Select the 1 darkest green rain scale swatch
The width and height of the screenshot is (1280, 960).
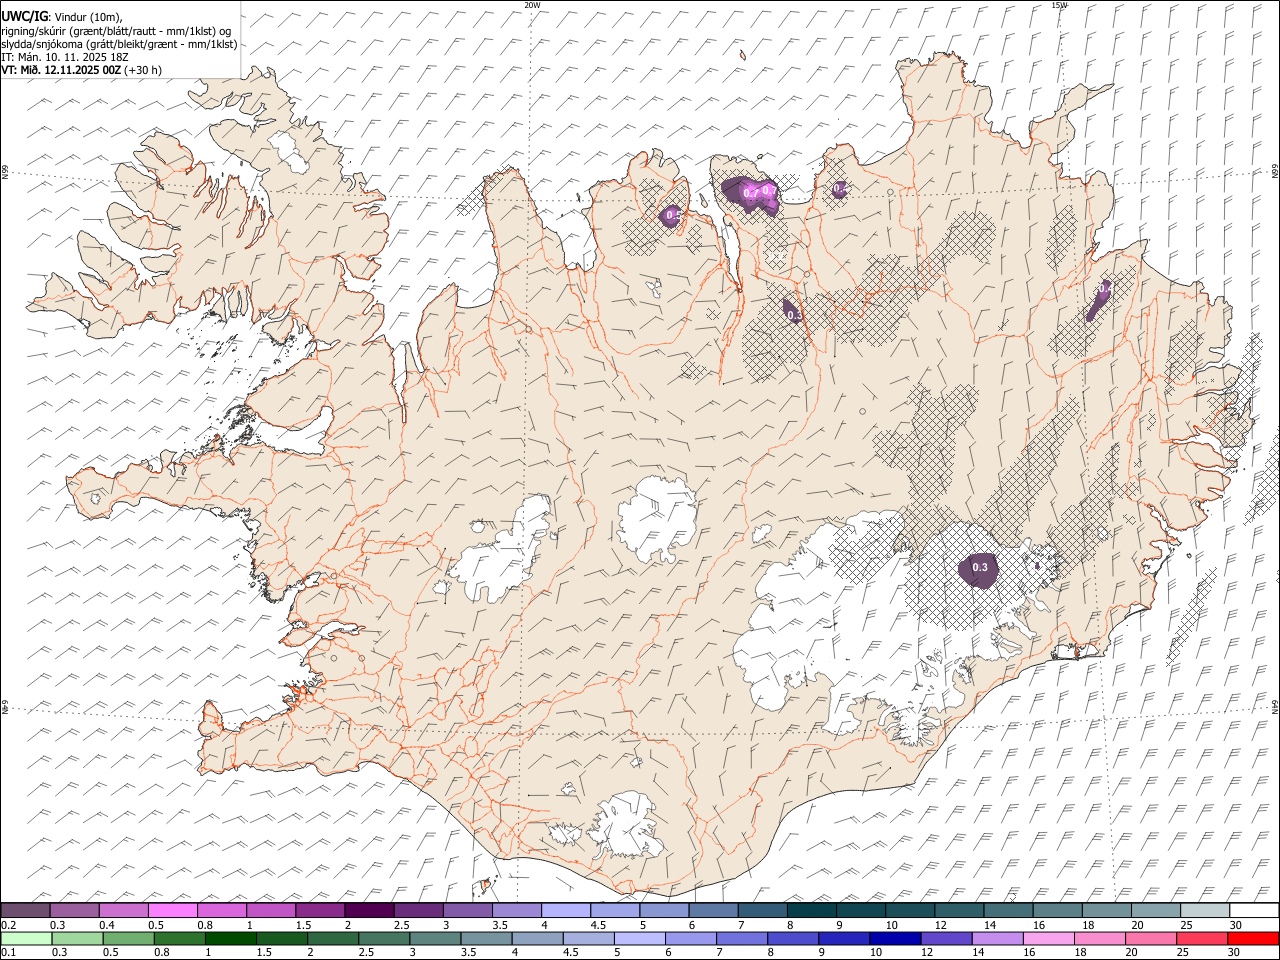tap(230, 938)
